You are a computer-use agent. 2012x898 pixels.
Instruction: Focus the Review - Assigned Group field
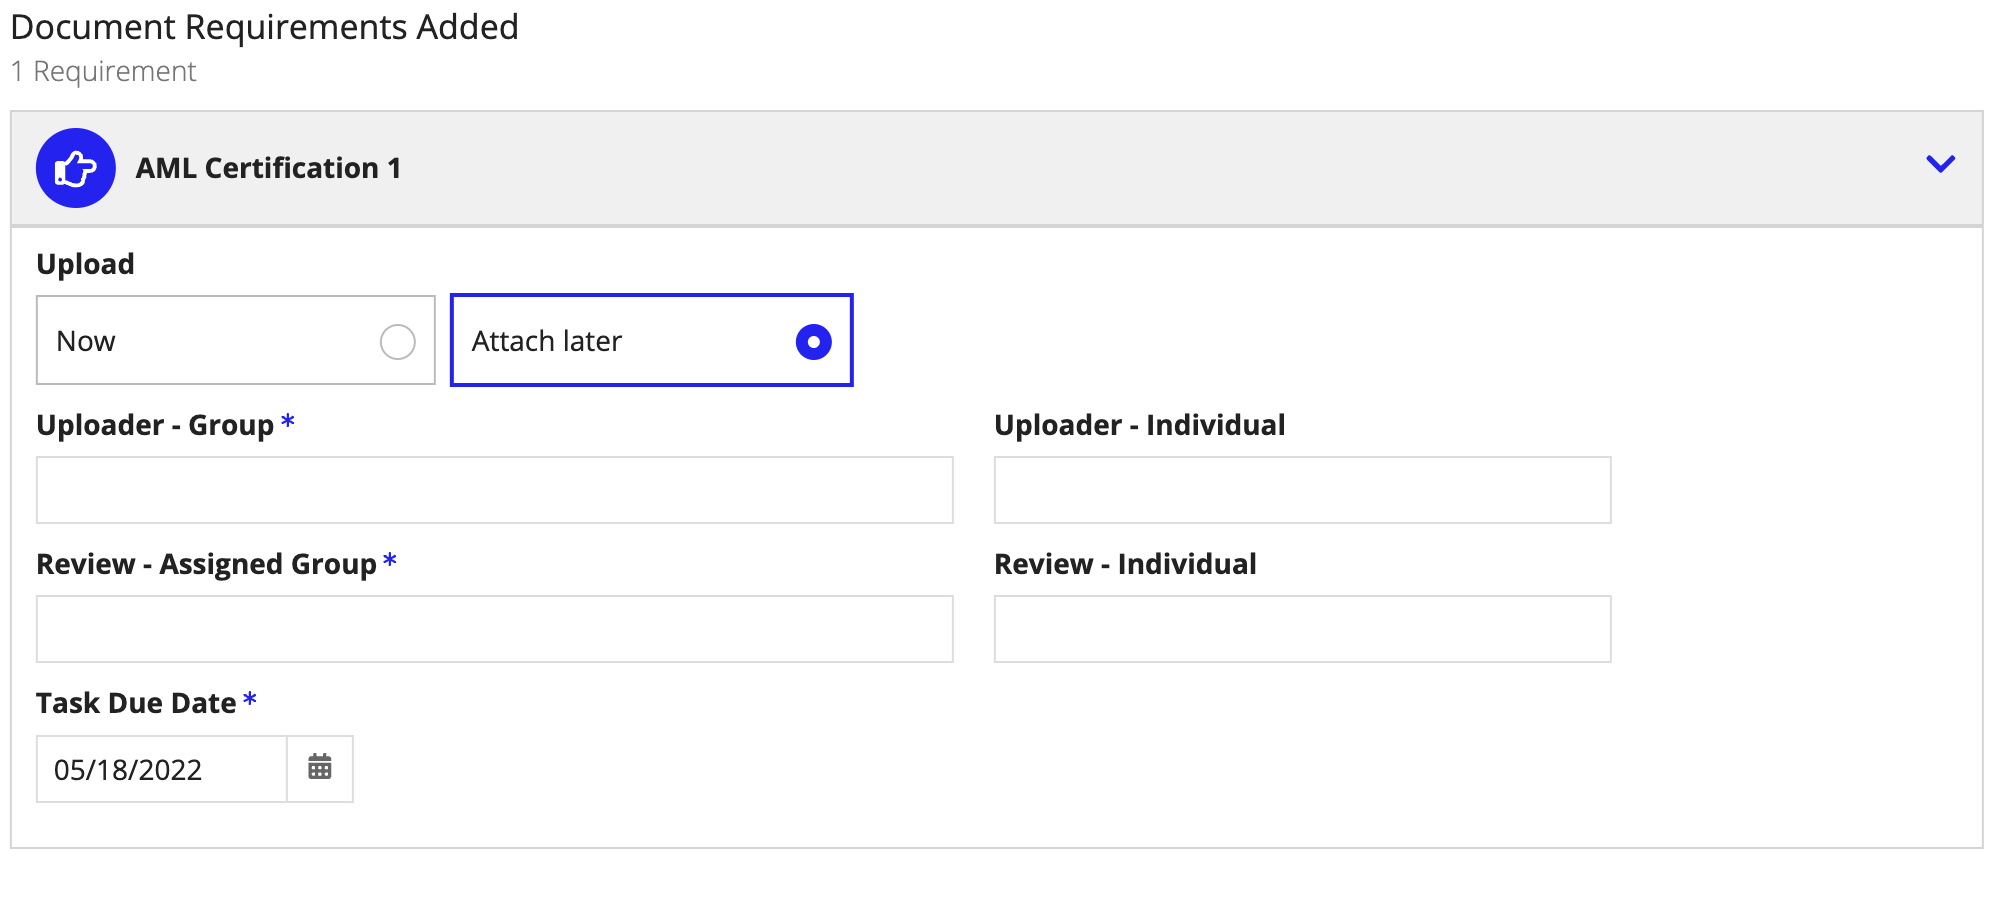click(x=494, y=629)
